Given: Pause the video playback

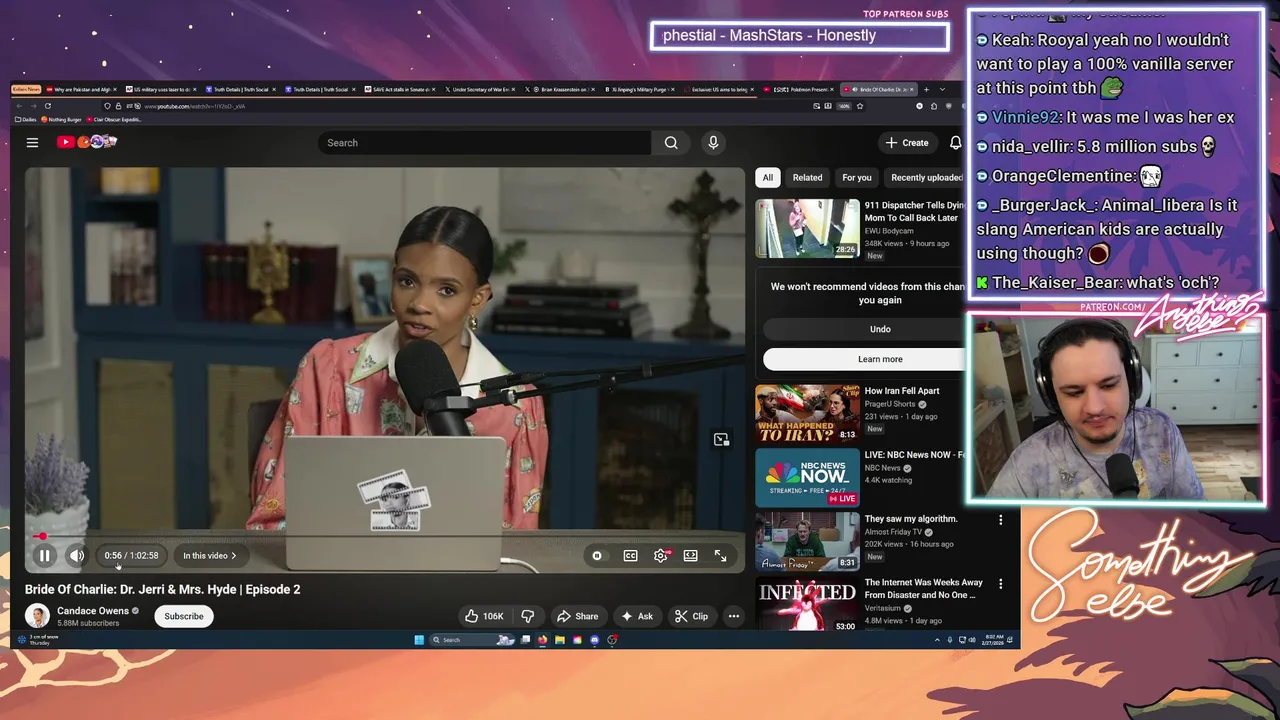Looking at the screenshot, I should click(x=44, y=556).
